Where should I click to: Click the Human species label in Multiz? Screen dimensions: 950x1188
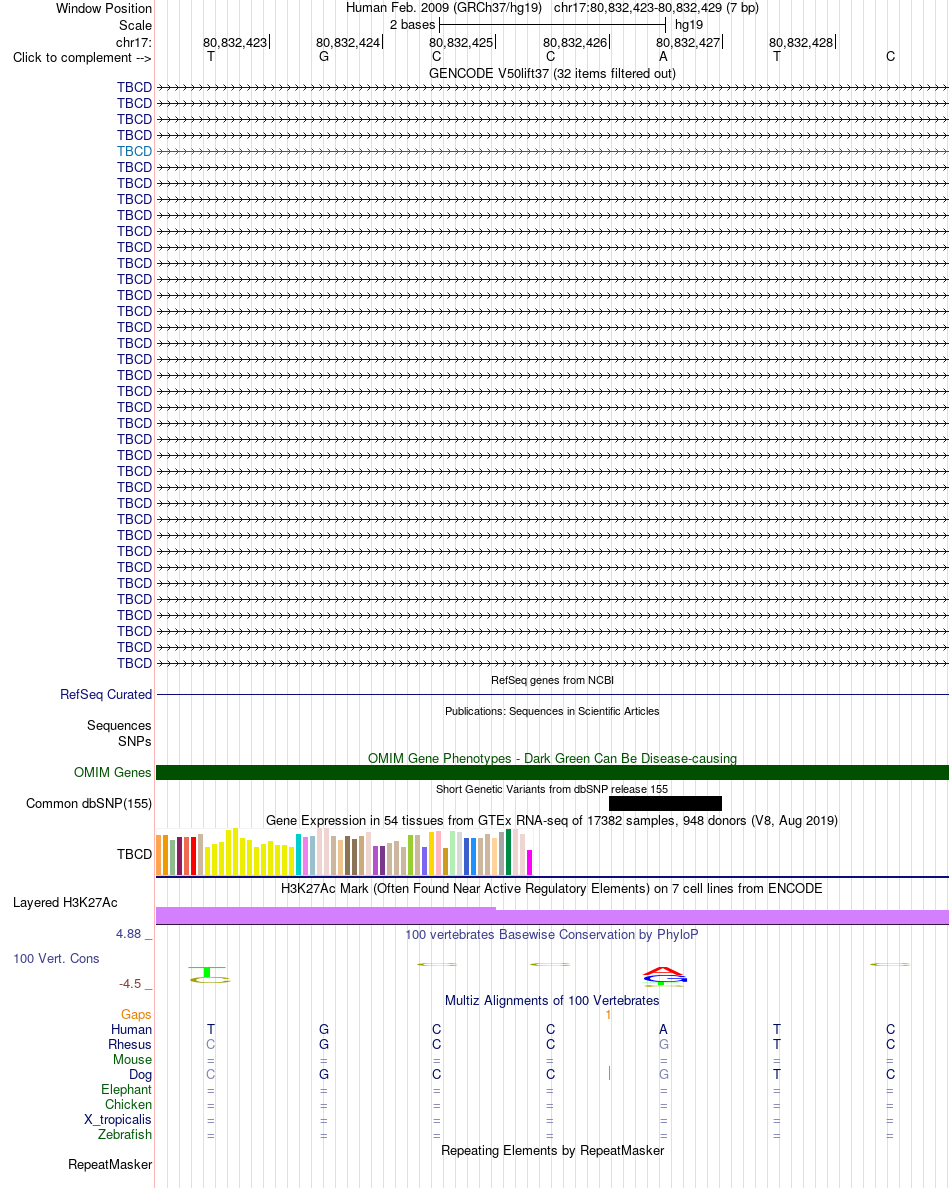(131, 1030)
